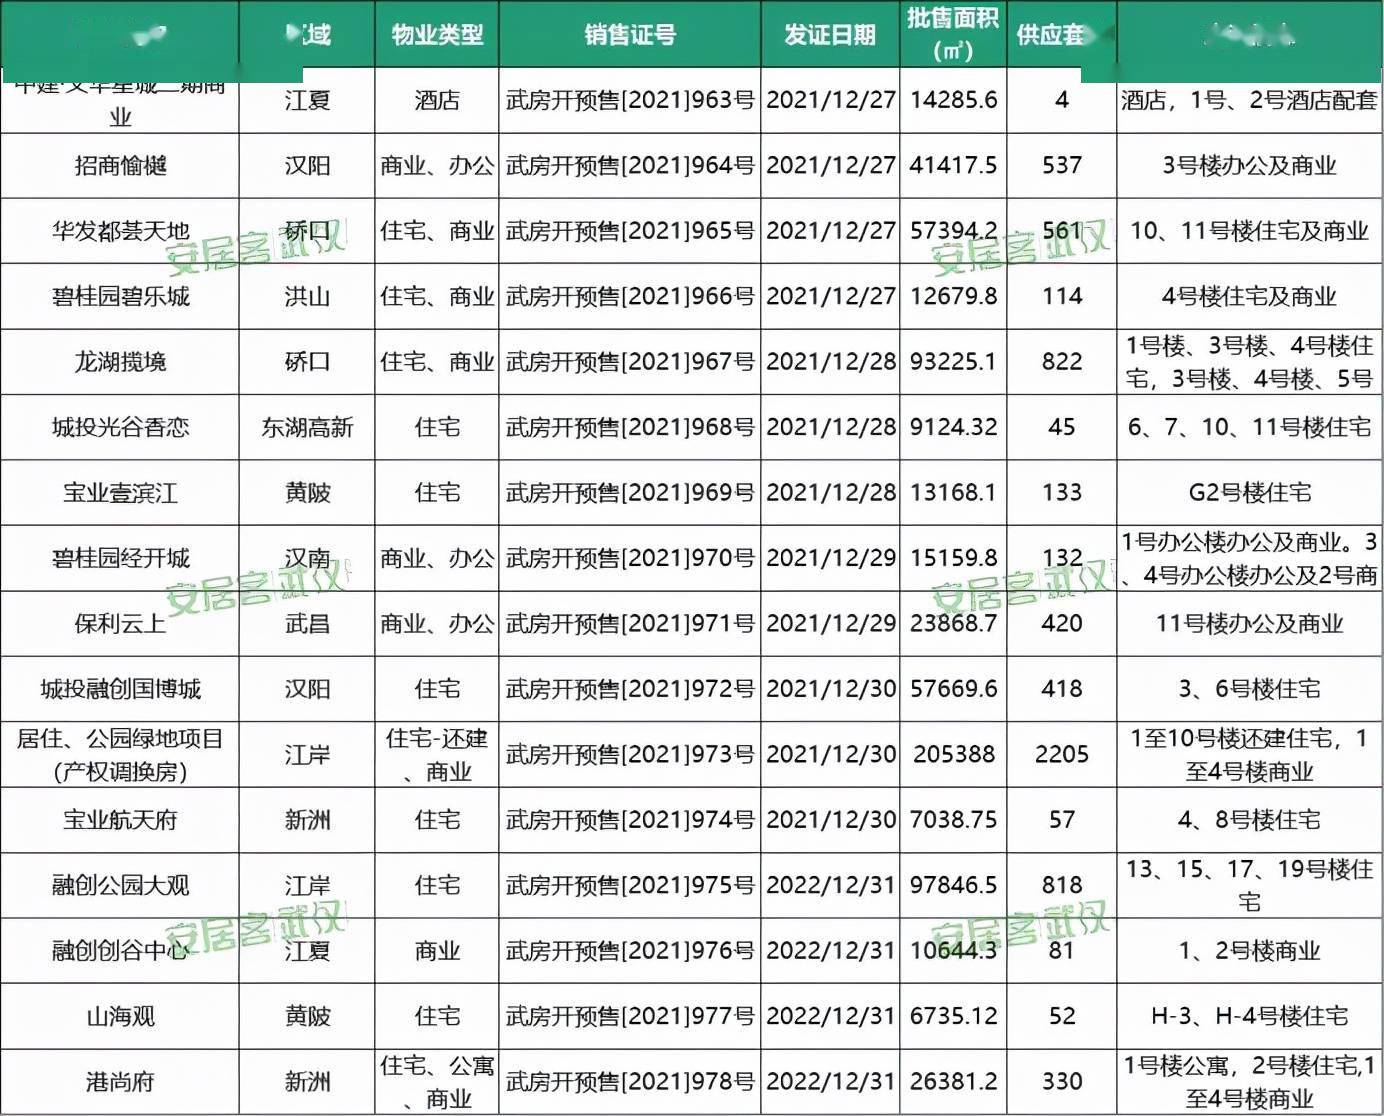Select the 碧桂园经开城 project name cell
This screenshot has width=1384, height=1116.
120,558
